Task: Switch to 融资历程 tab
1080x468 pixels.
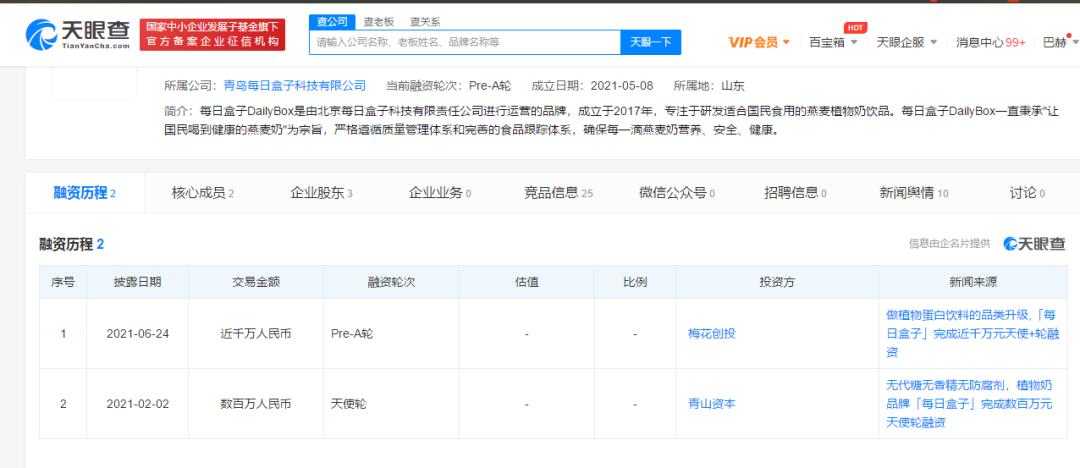Action: coord(85,193)
